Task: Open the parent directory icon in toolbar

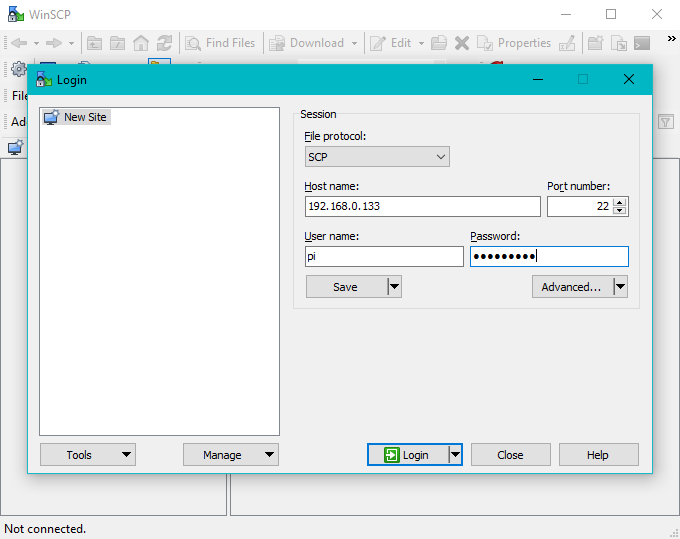Action: click(95, 43)
